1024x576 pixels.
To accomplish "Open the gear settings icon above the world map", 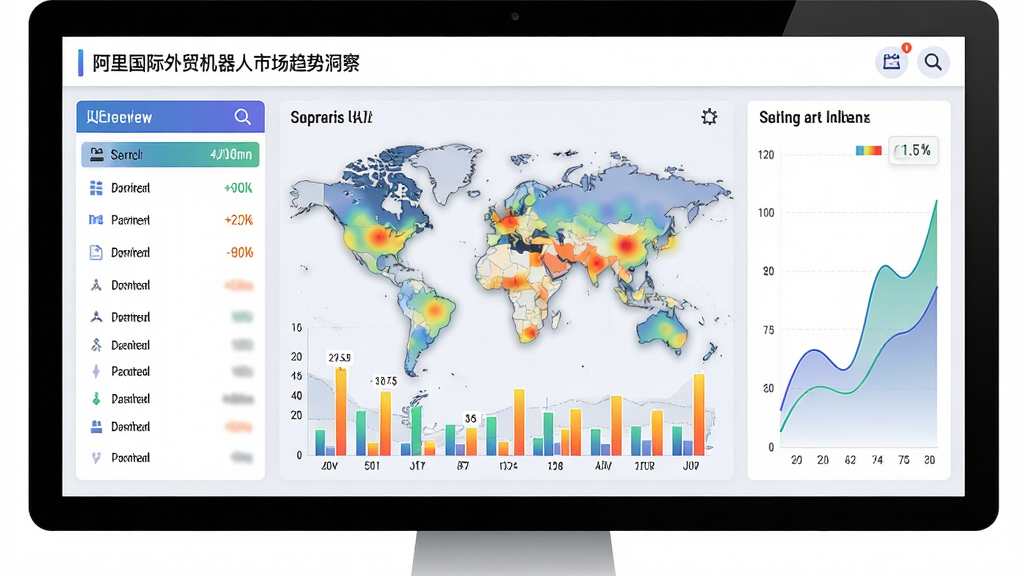I will pyautogui.click(x=709, y=117).
